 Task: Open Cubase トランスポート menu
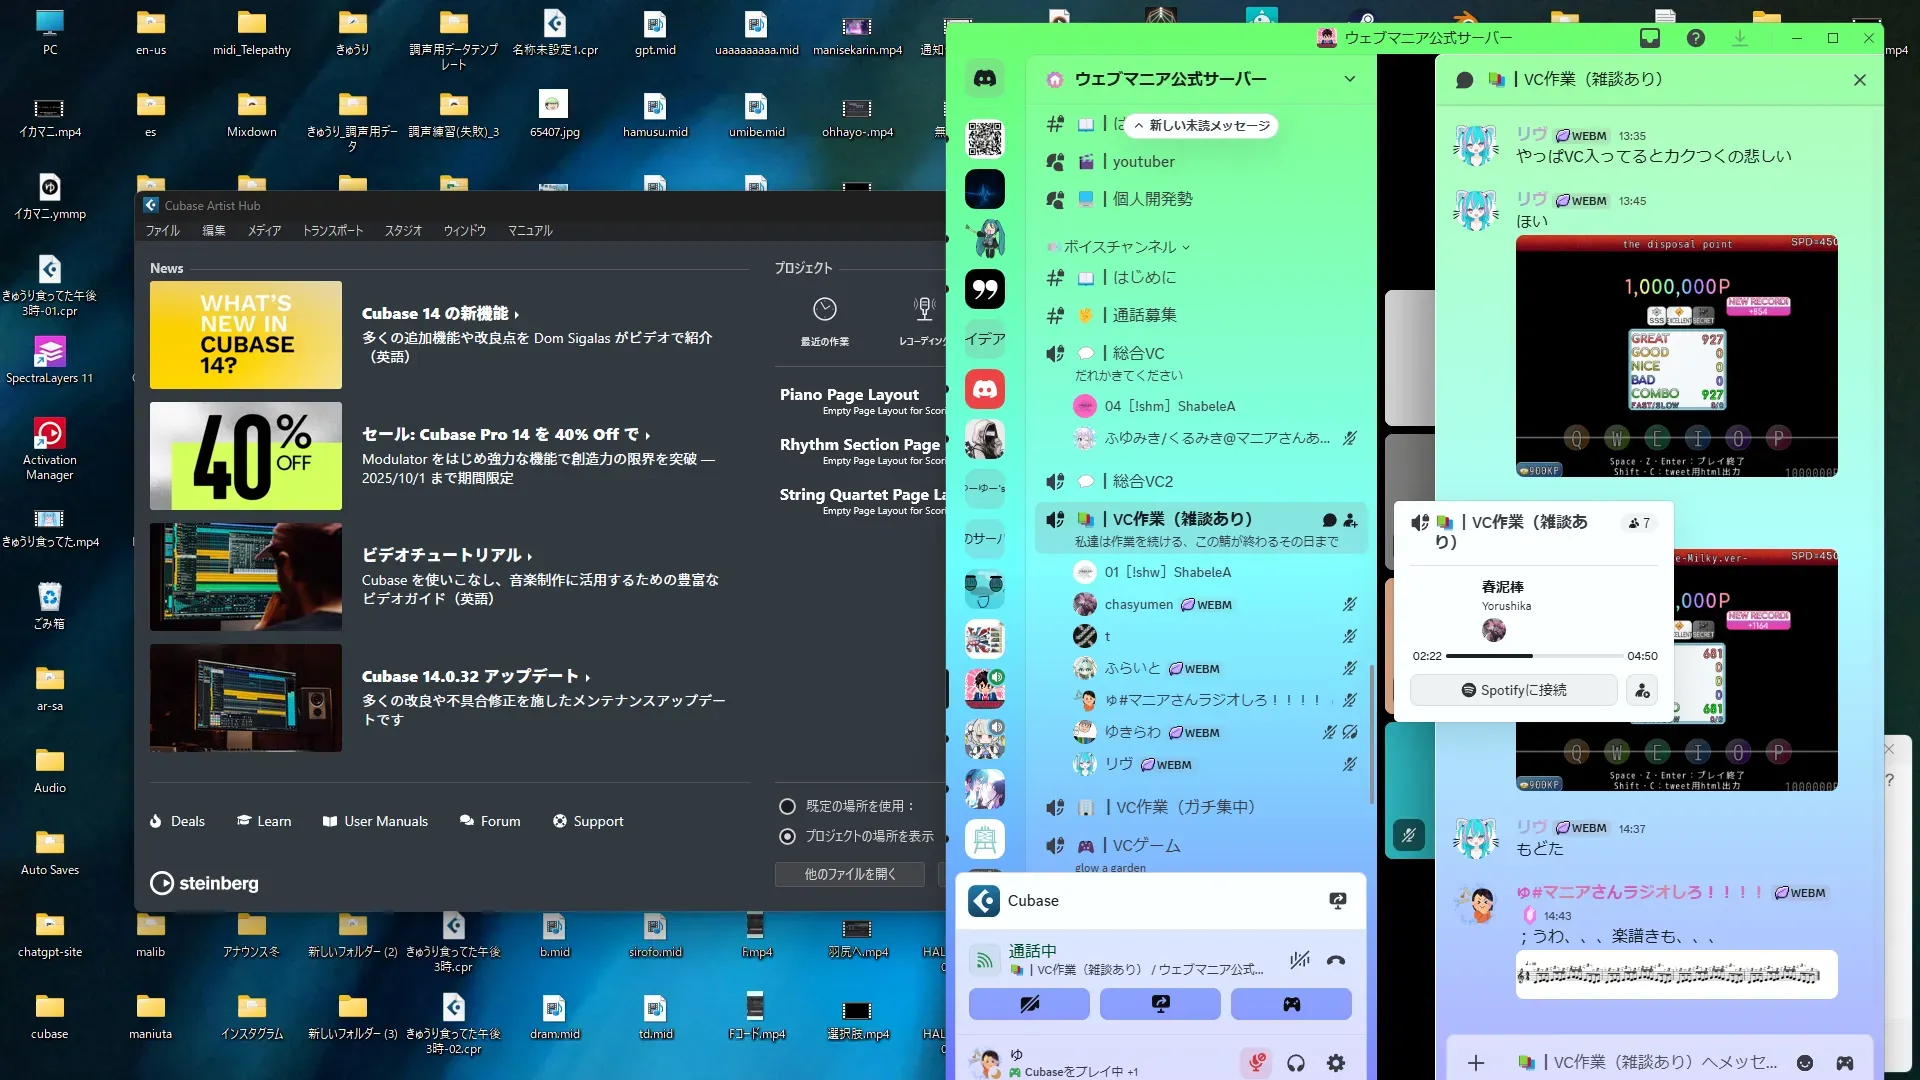pyautogui.click(x=333, y=231)
